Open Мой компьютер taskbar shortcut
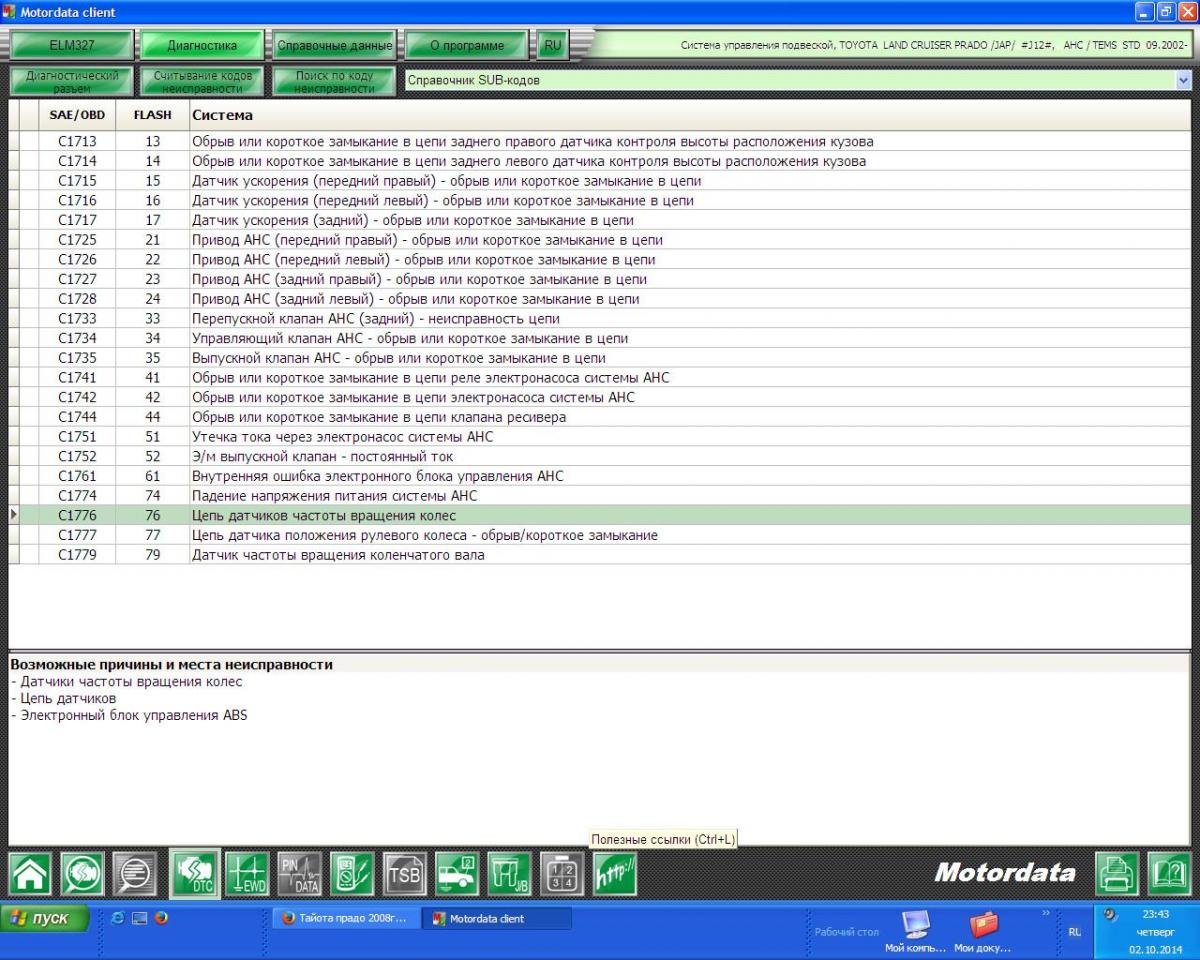Image resolution: width=1200 pixels, height=960 pixels. [x=915, y=932]
